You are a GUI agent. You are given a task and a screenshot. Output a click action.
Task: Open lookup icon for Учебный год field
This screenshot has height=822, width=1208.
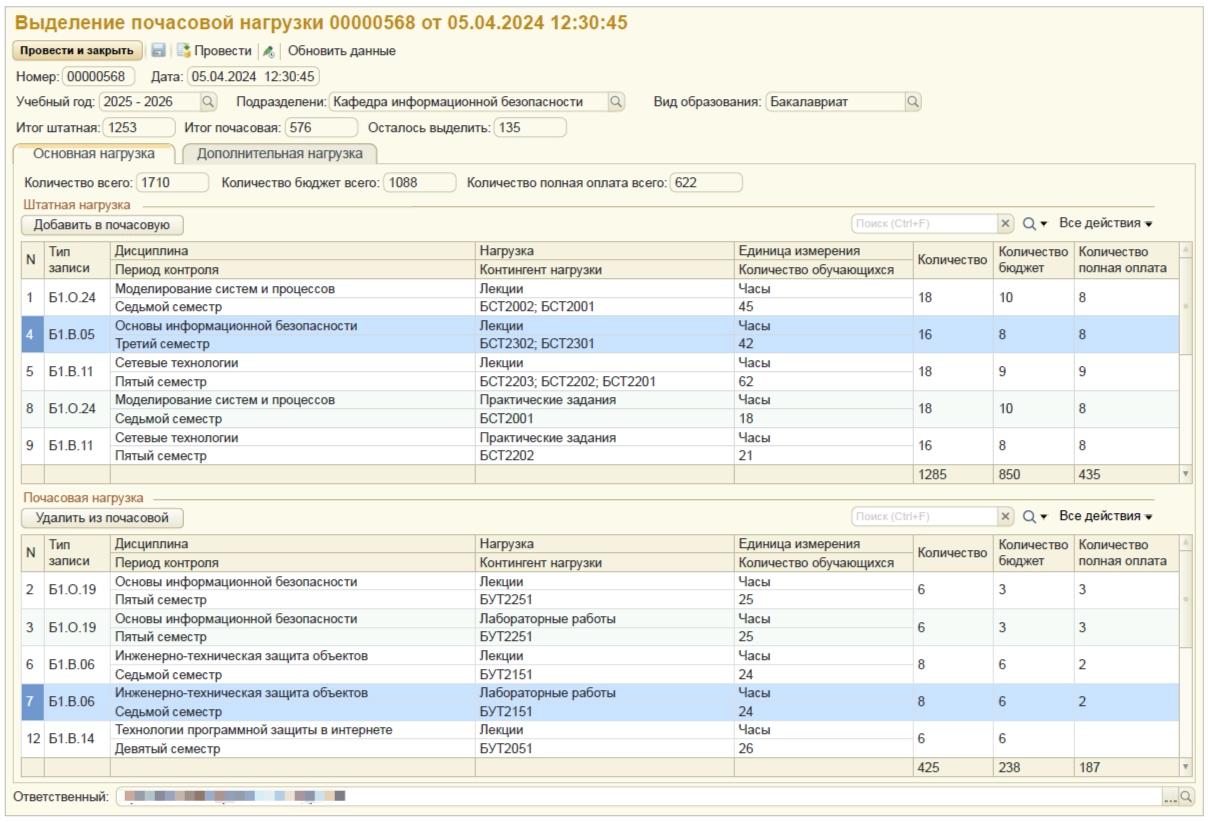coord(208,102)
